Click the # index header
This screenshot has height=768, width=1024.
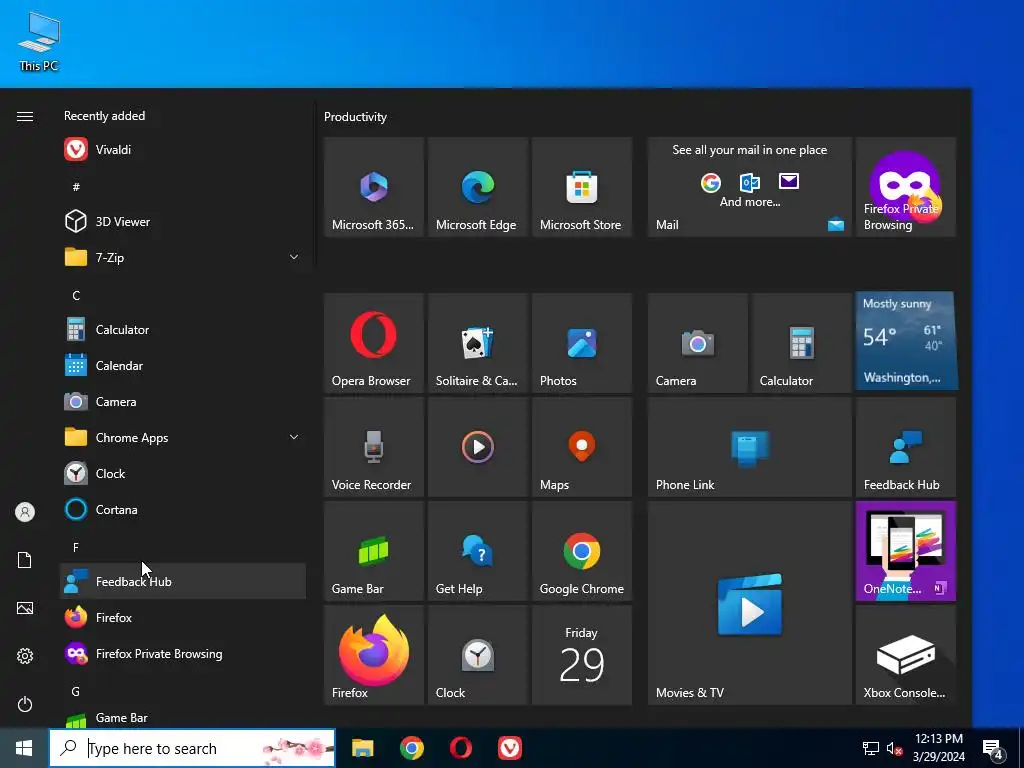tap(76, 187)
